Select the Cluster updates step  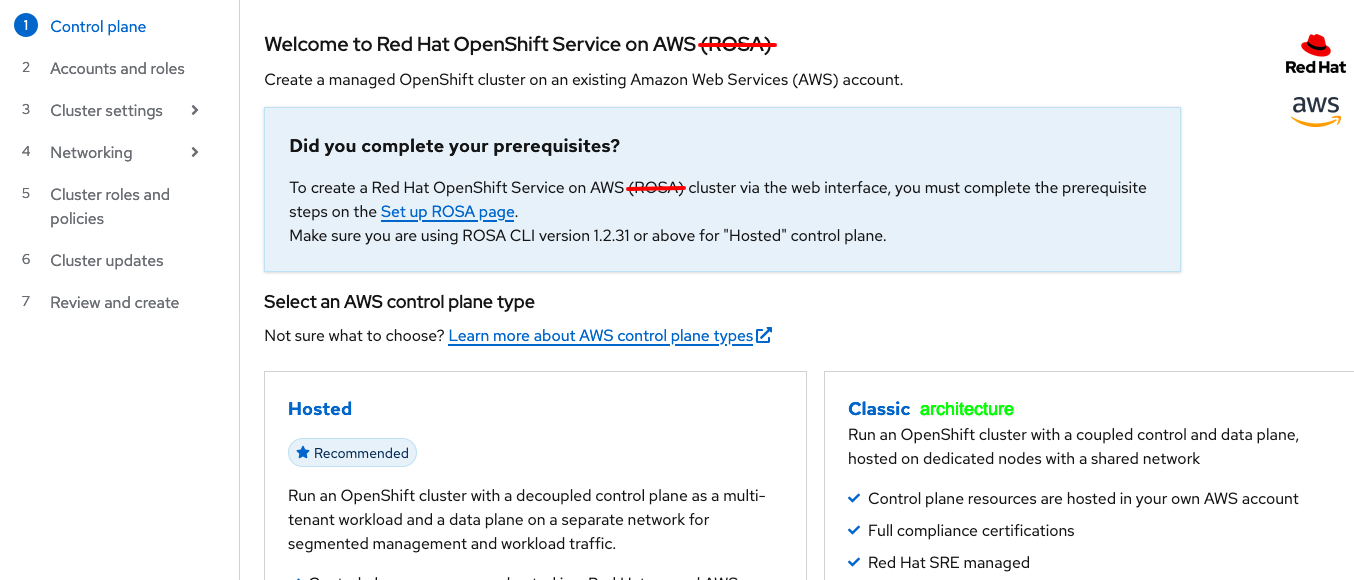click(x=107, y=260)
